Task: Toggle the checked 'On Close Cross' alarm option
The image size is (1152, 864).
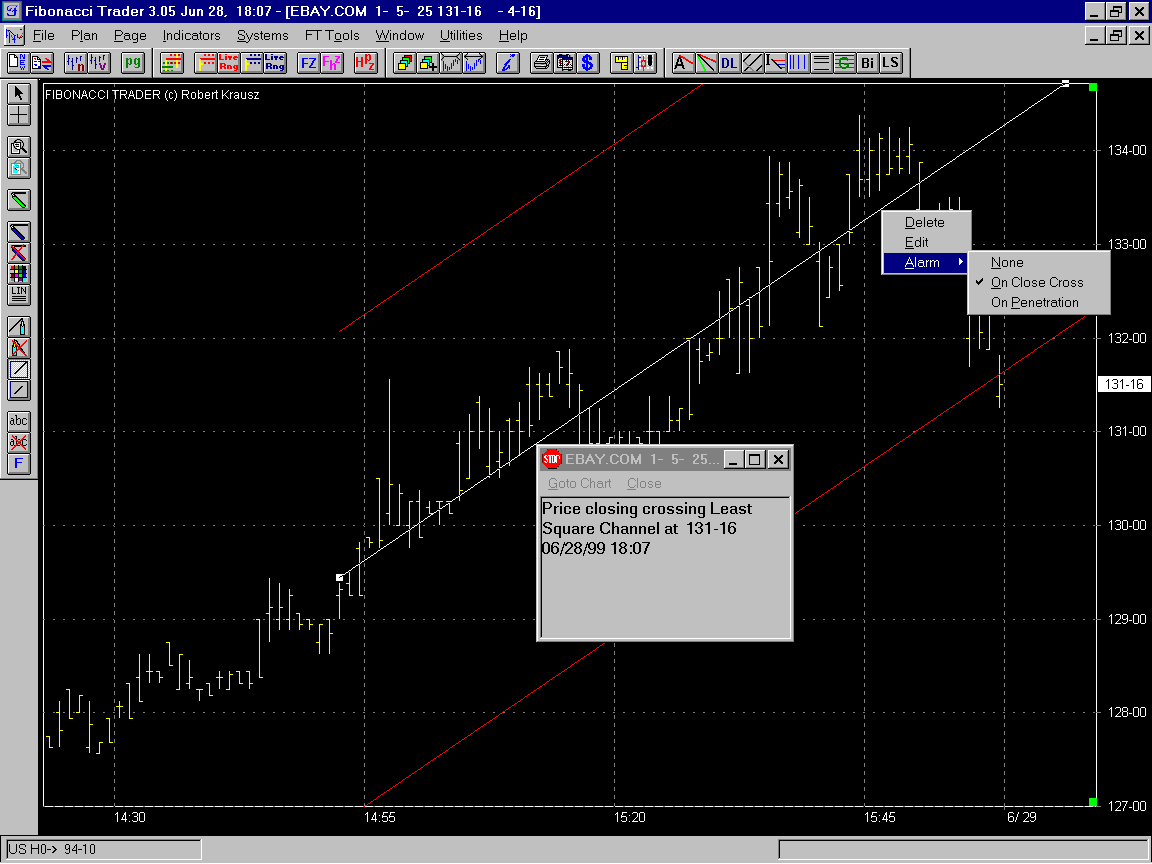Action: pos(1039,282)
